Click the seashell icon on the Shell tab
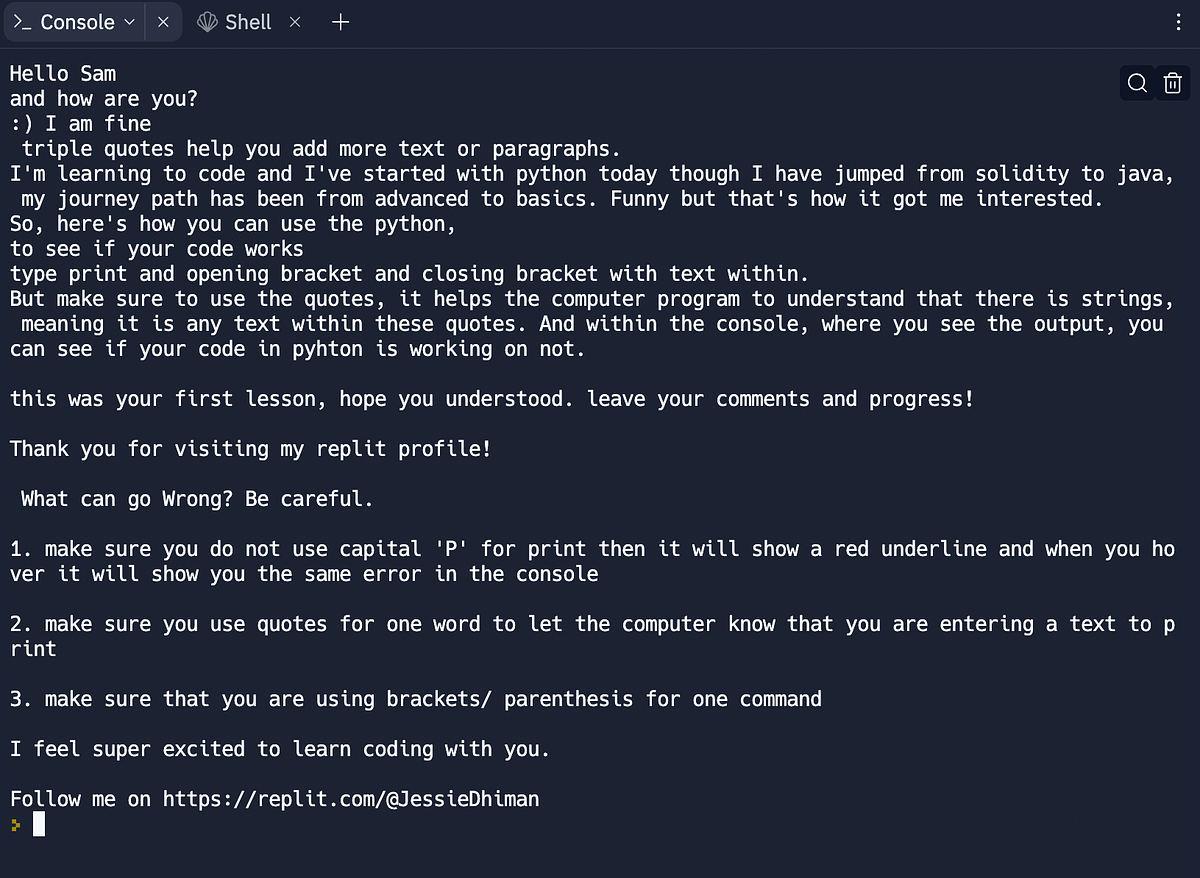Image resolution: width=1200 pixels, height=878 pixels. pos(207,21)
